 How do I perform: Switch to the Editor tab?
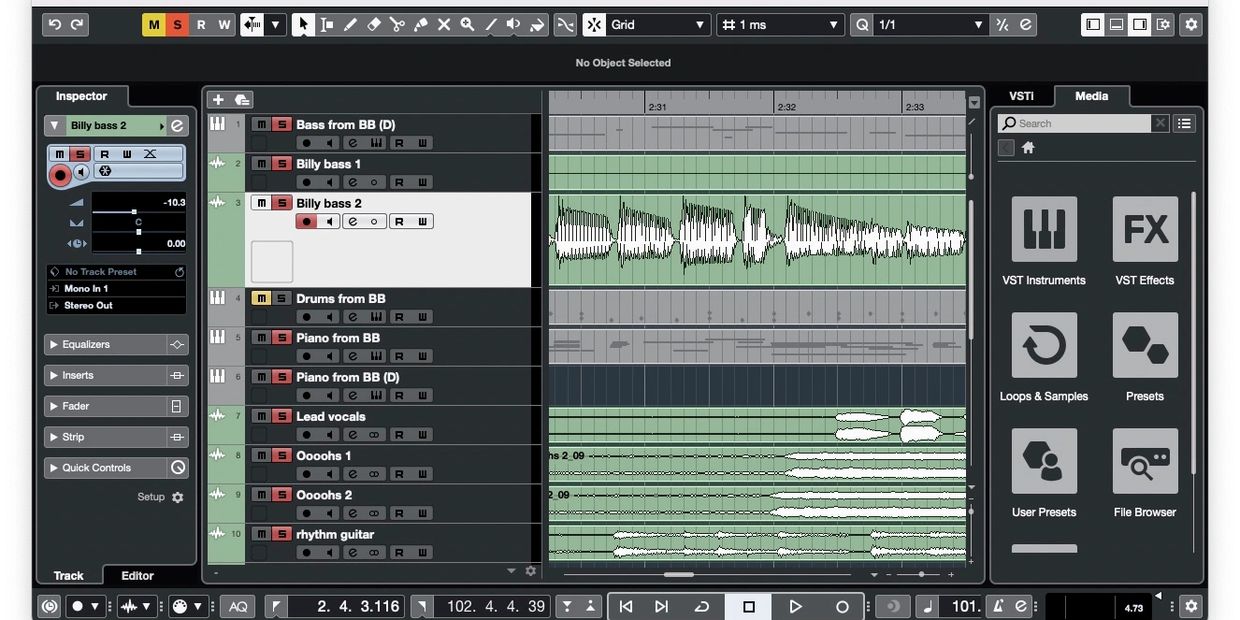click(x=137, y=576)
